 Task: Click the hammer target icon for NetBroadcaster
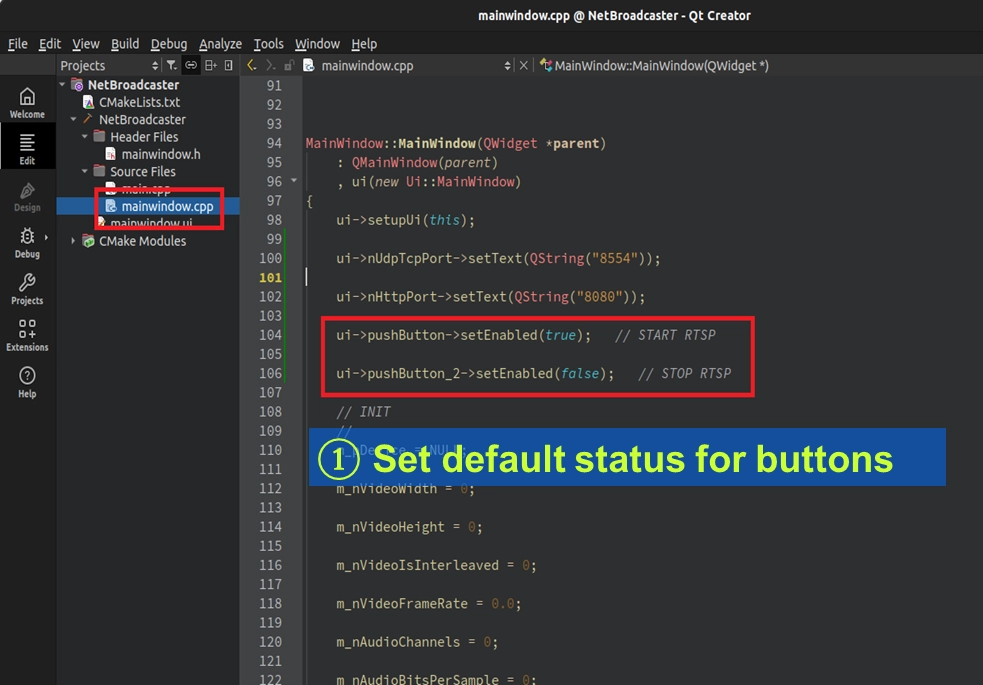88,119
